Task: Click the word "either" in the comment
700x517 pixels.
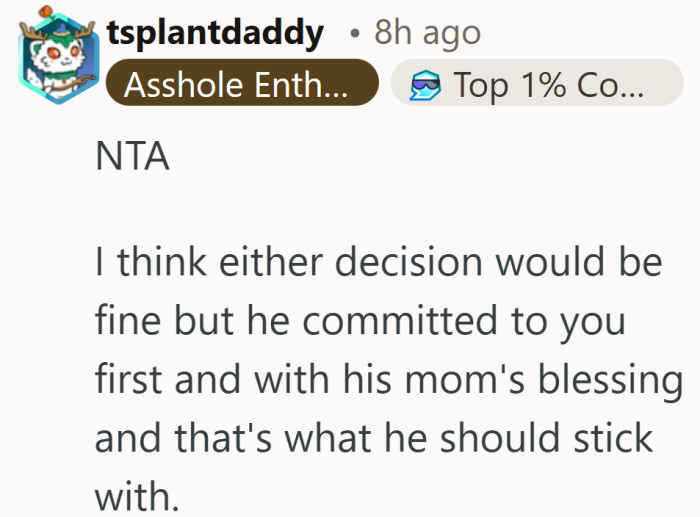Action: (277, 265)
